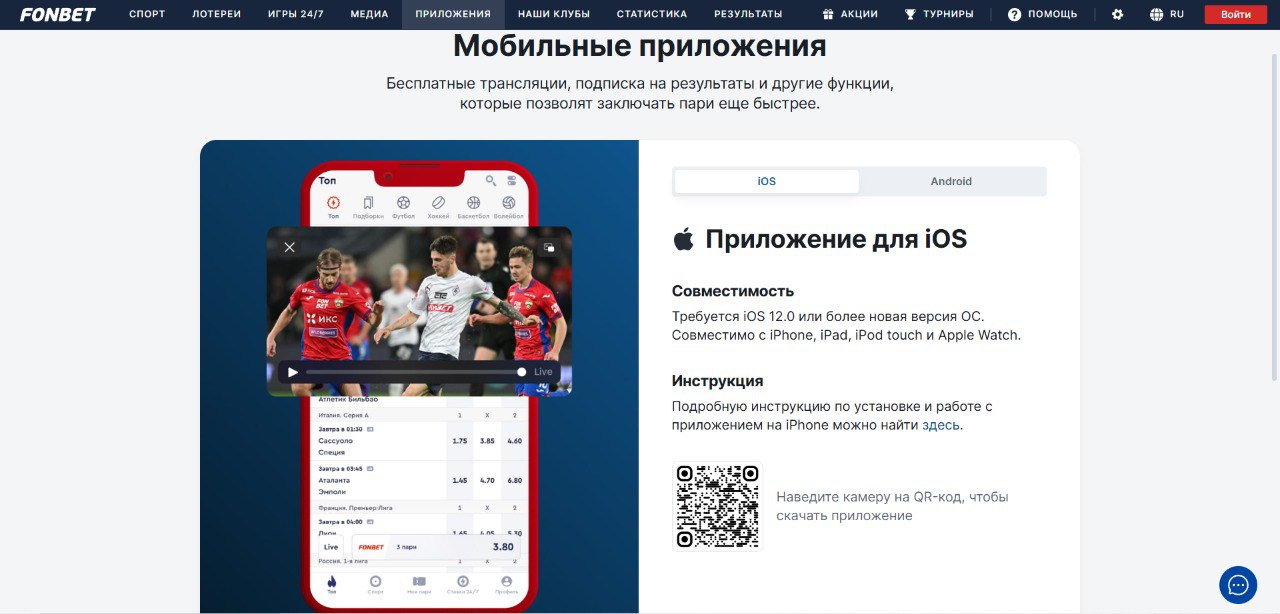Screen dimensions: 1280x614
Task: Open the Спорт menu item
Action: pos(147,14)
